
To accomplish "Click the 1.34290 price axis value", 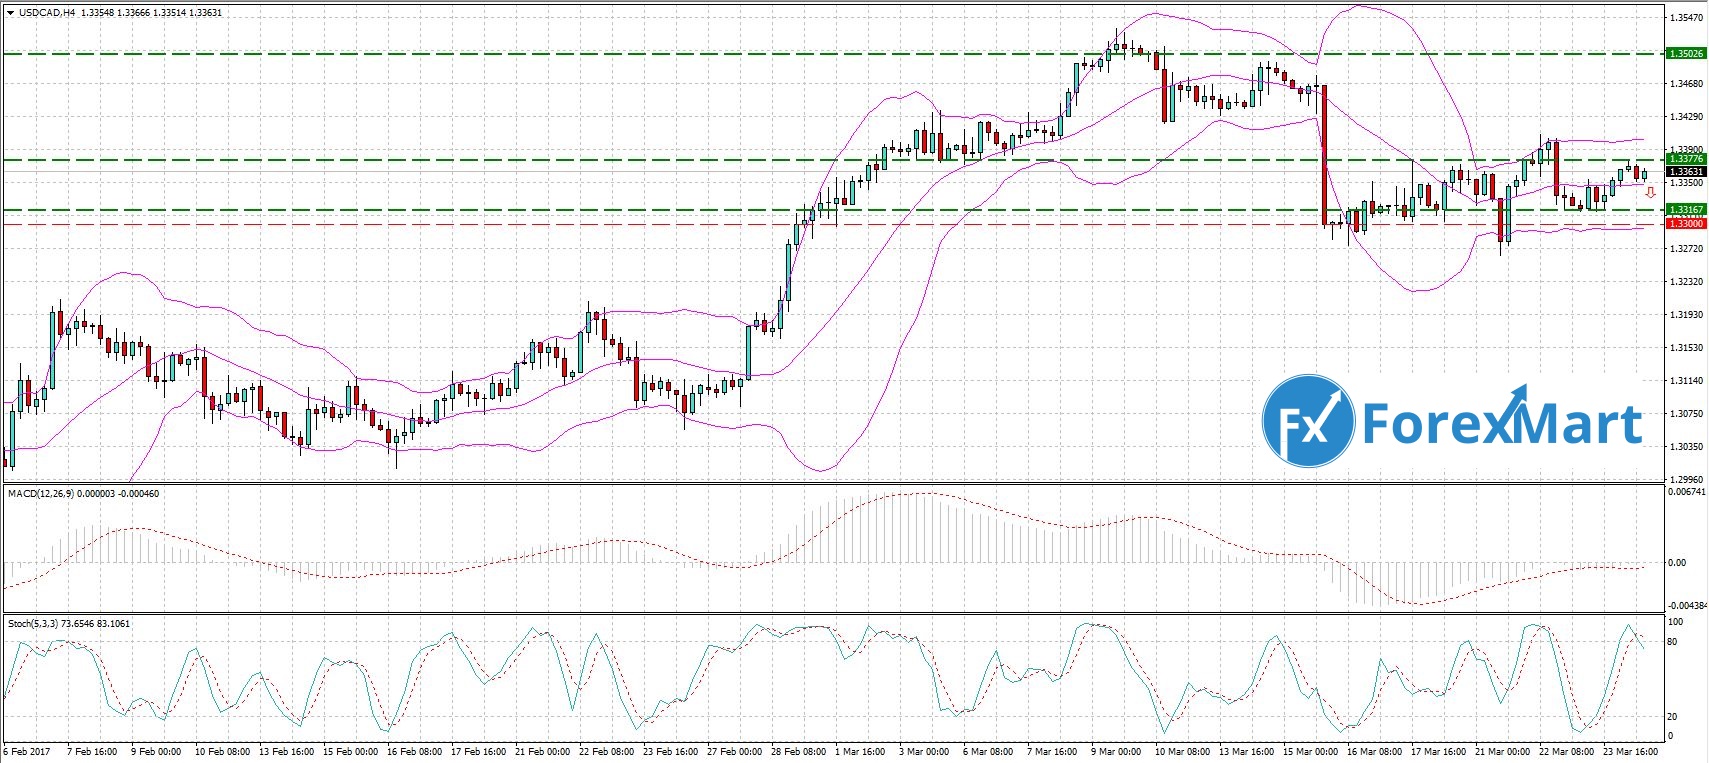I will click(x=1686, y=117).
